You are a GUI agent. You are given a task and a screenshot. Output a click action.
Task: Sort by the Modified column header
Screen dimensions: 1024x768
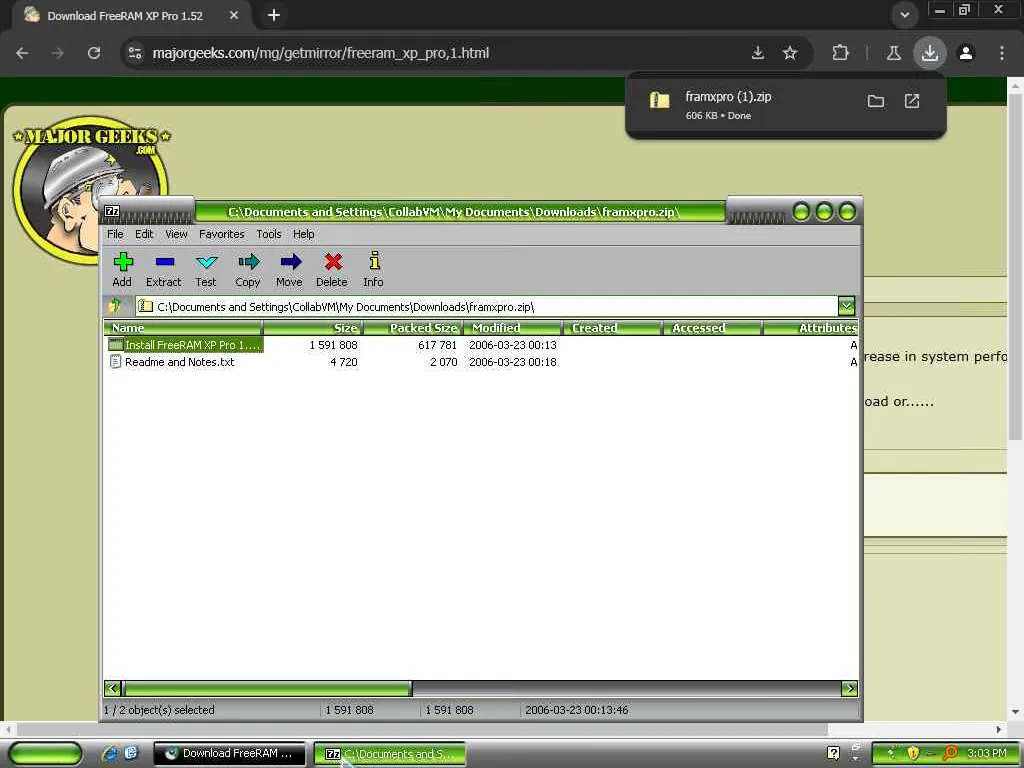tap(513, 328)
